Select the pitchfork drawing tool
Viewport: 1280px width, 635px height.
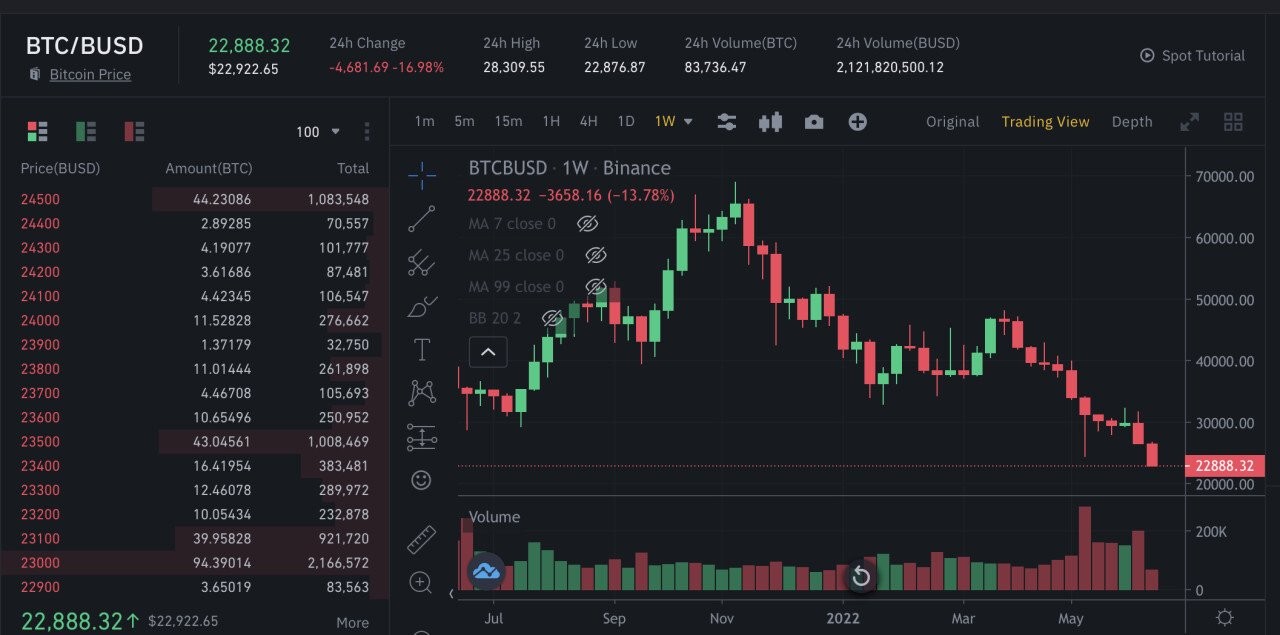pyautogui.click(x=422, y=263)
